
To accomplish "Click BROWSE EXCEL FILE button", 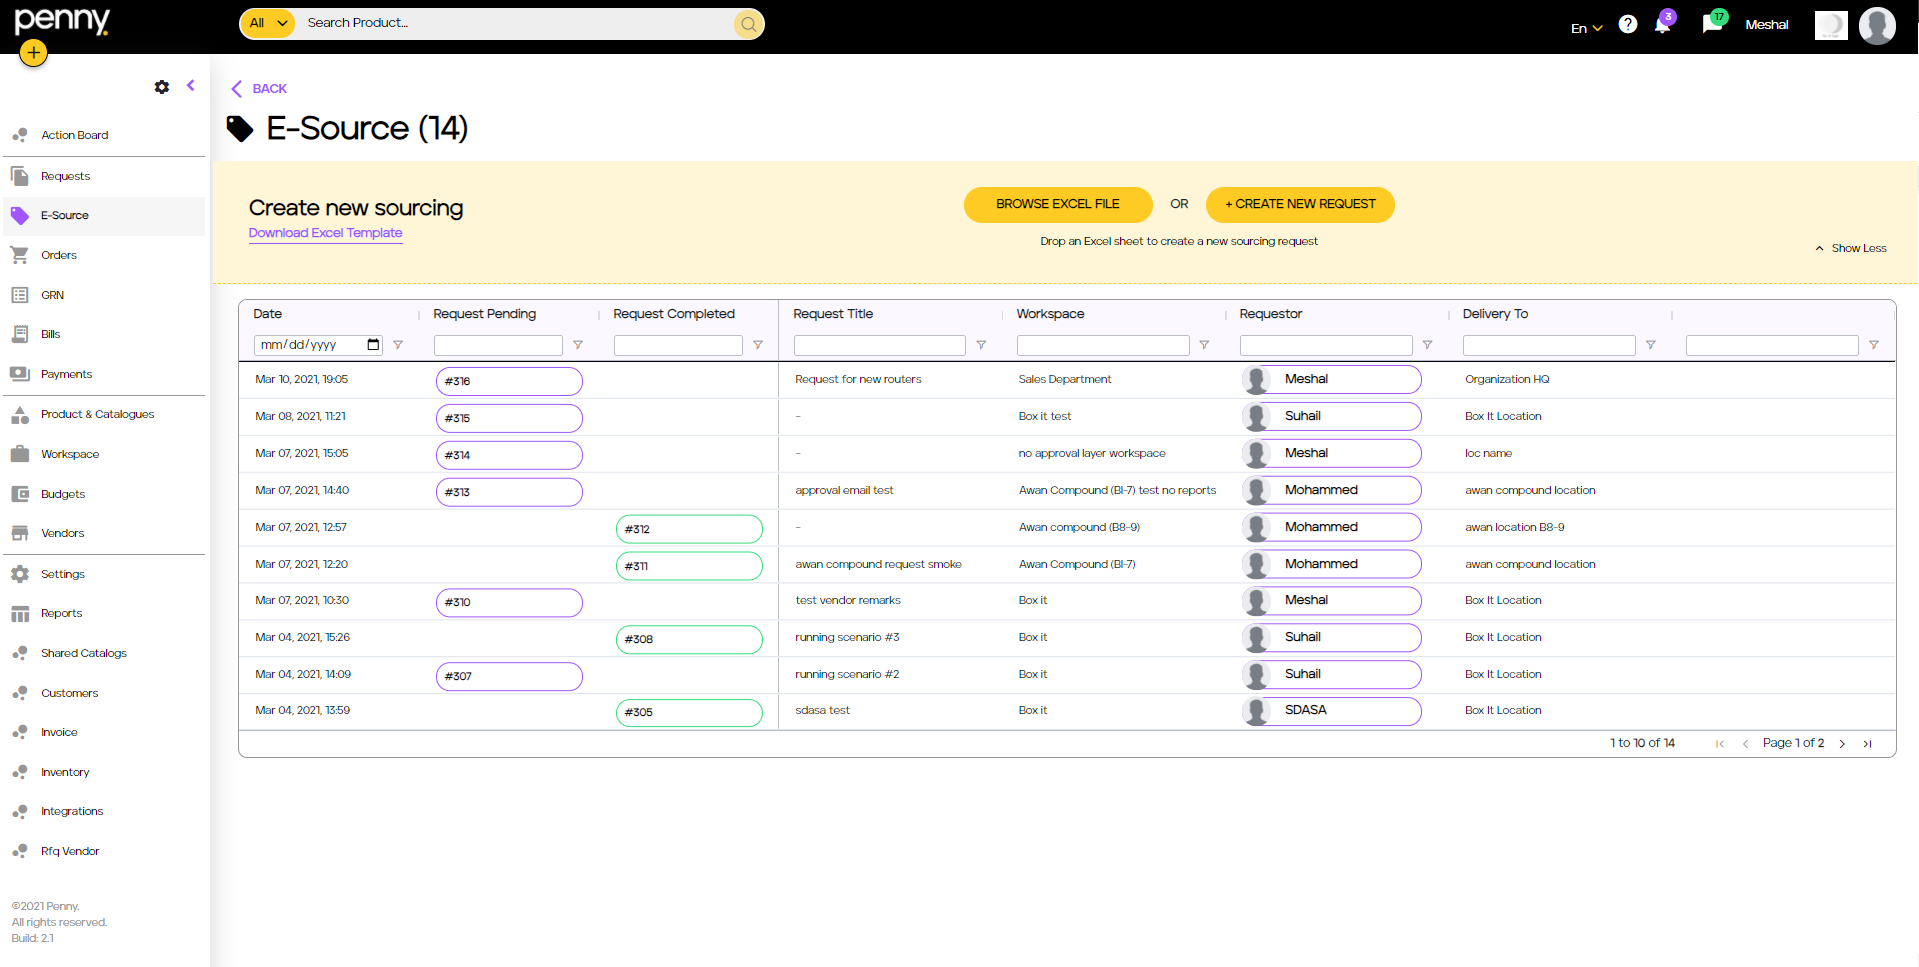I will pyautogui.click(x=1058, y=204).
